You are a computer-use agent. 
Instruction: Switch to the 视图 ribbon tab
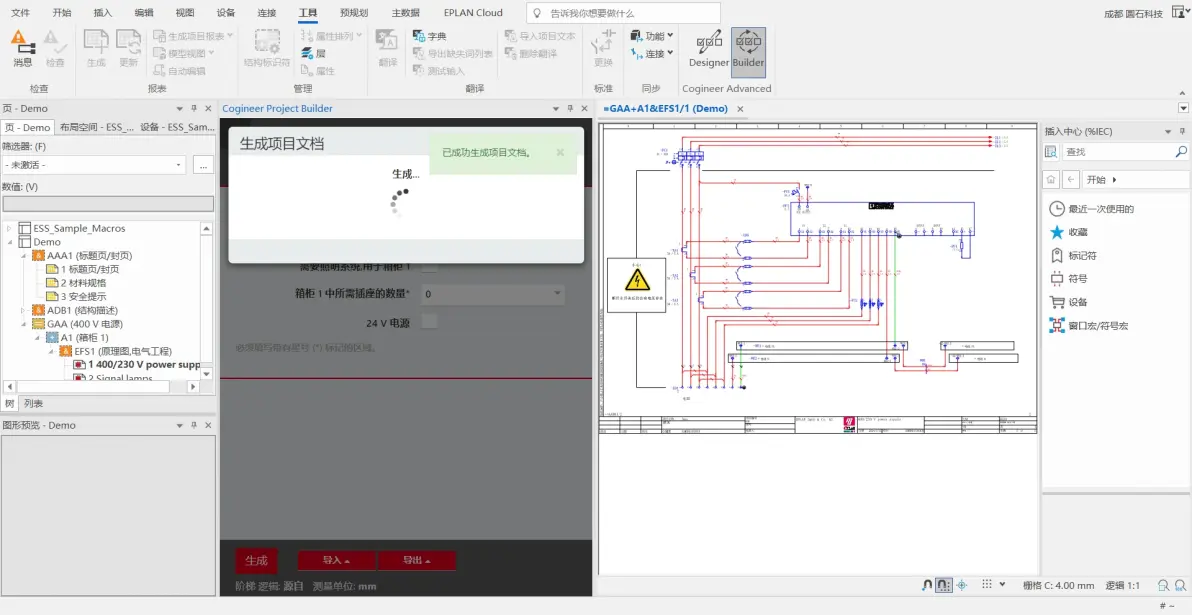[x=185, y=13]
